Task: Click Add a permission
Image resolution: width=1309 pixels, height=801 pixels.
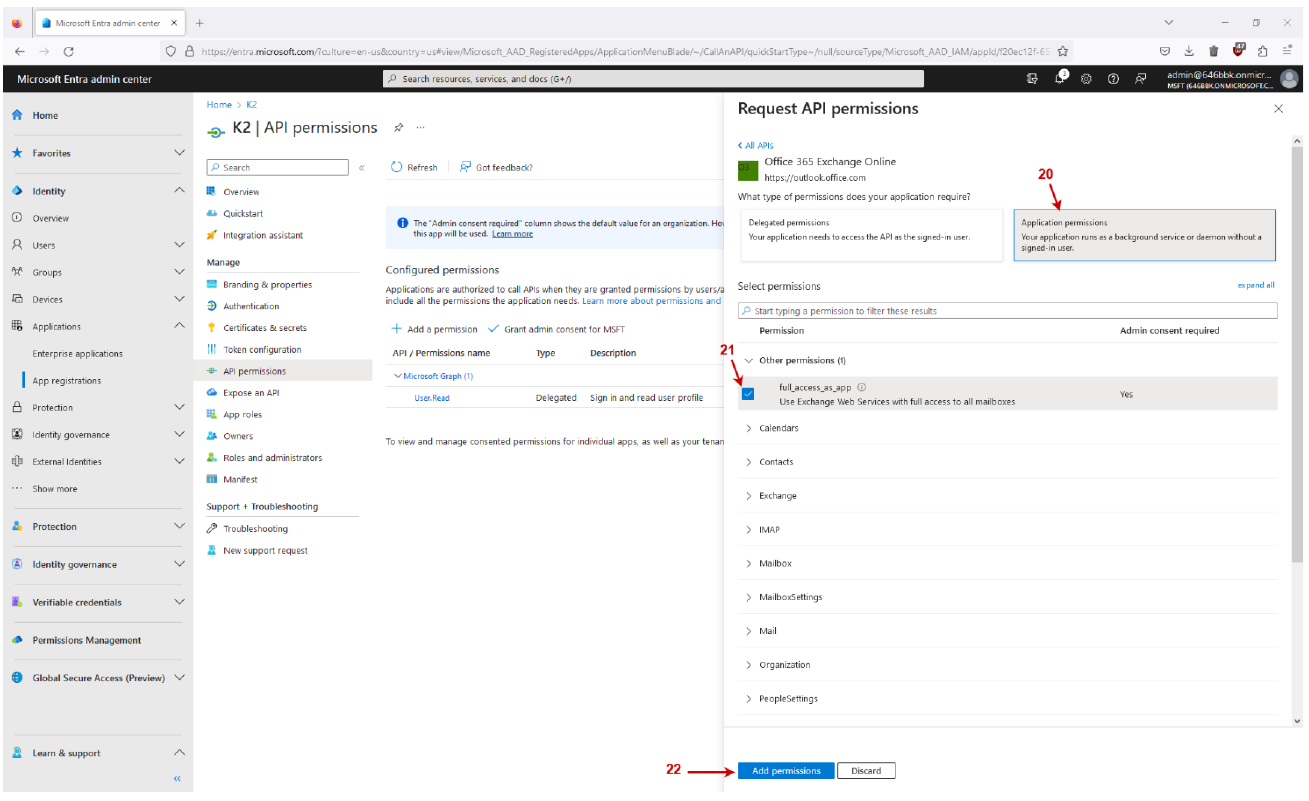Action: tap(434, 329)
